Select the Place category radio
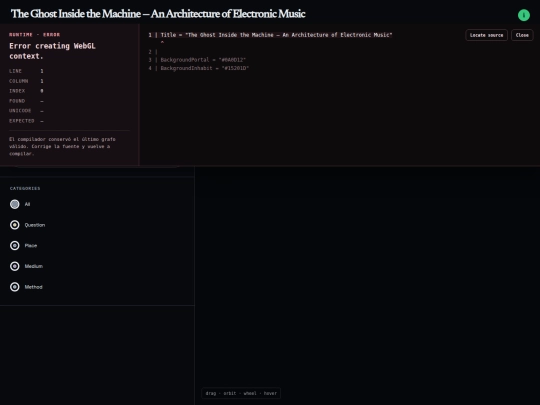This screenshot has height=405, width=540. pos(14,246)
